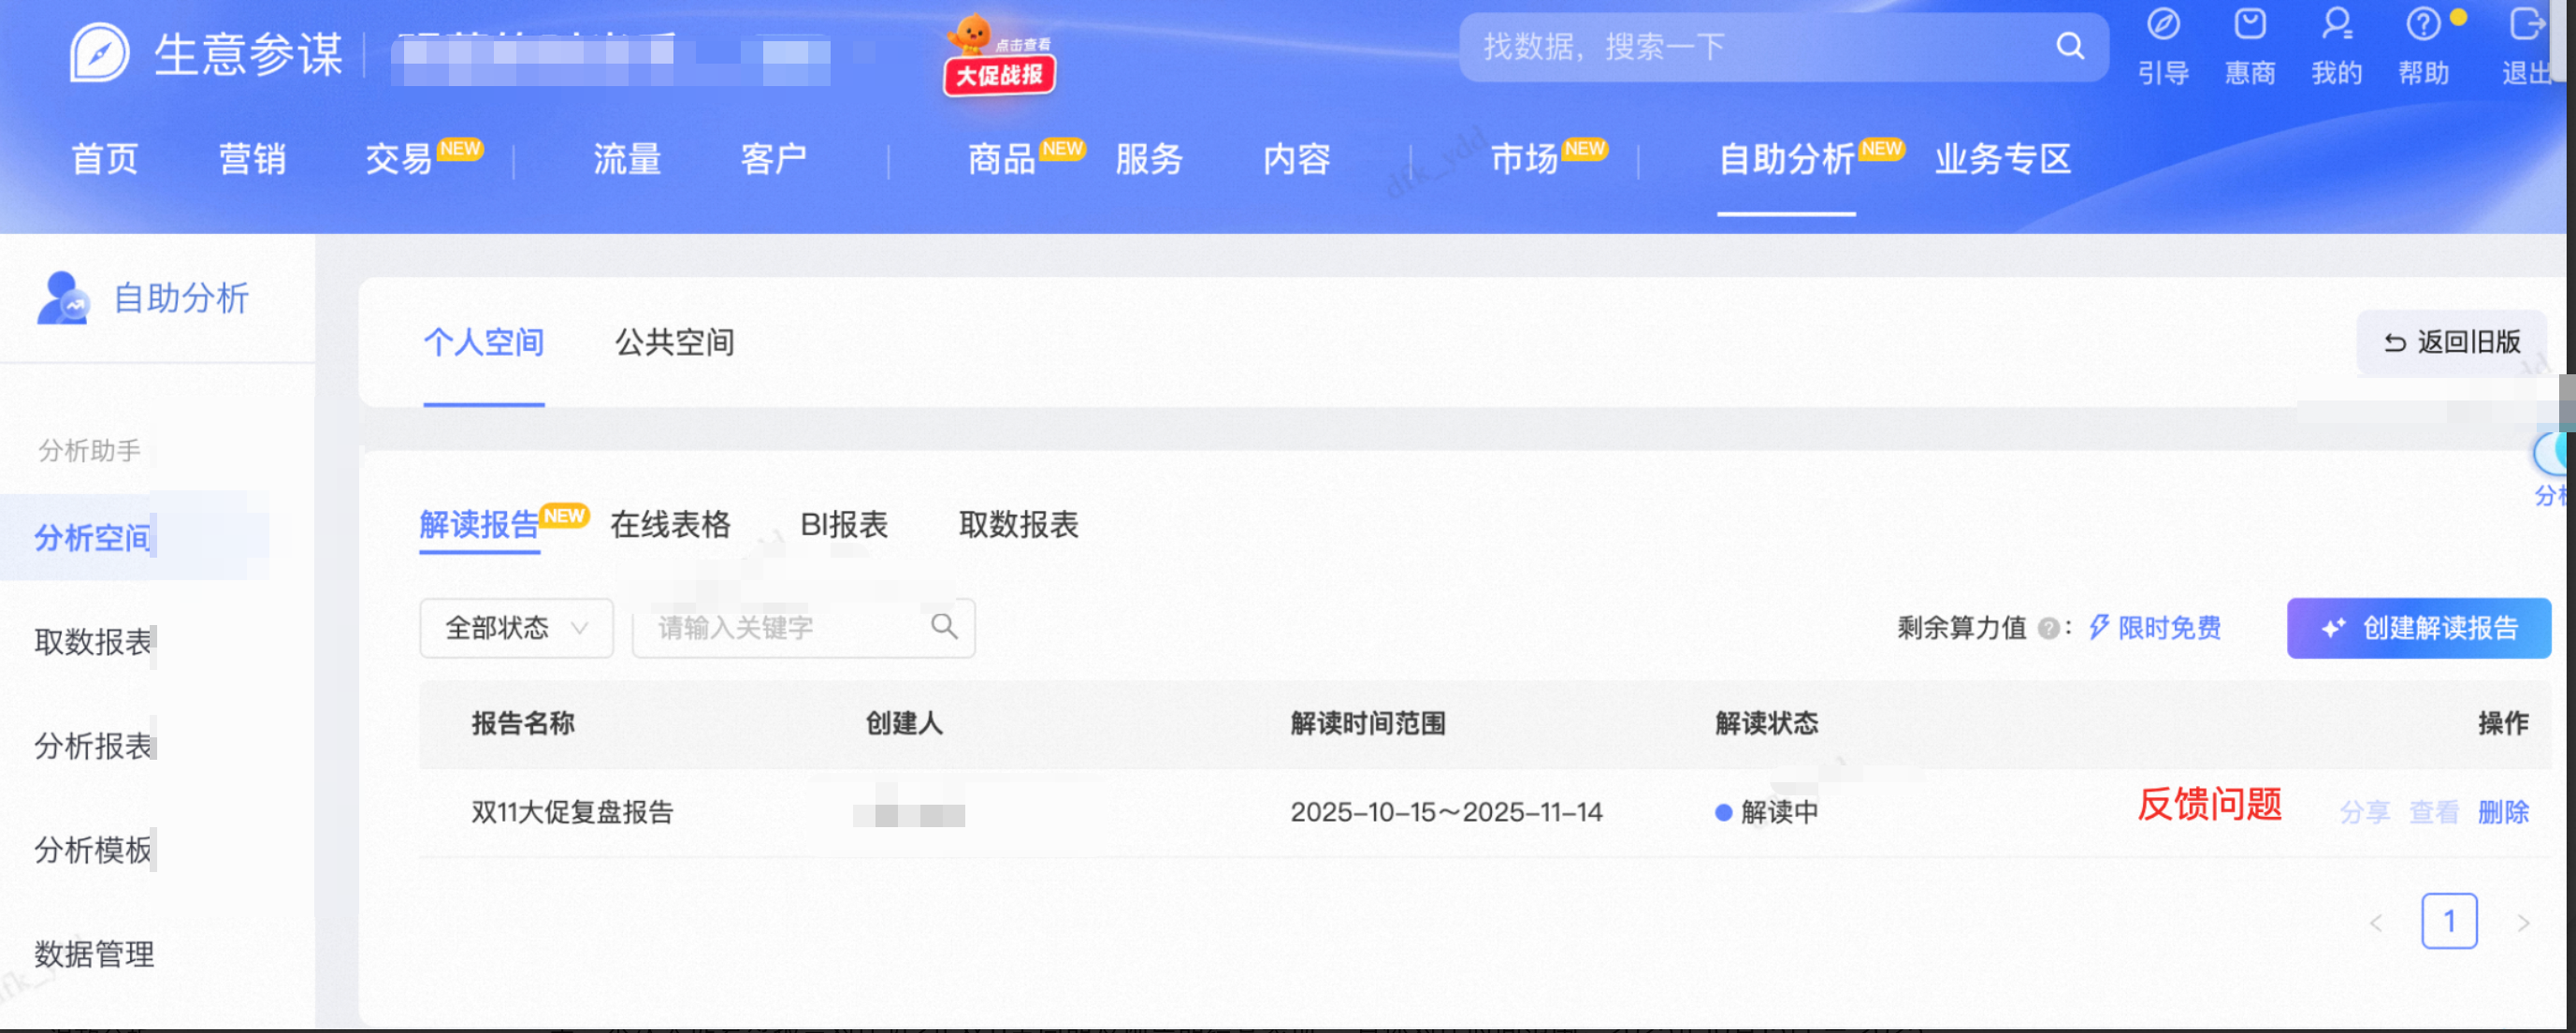Click the 自助分析 sidebar title text

181,298
